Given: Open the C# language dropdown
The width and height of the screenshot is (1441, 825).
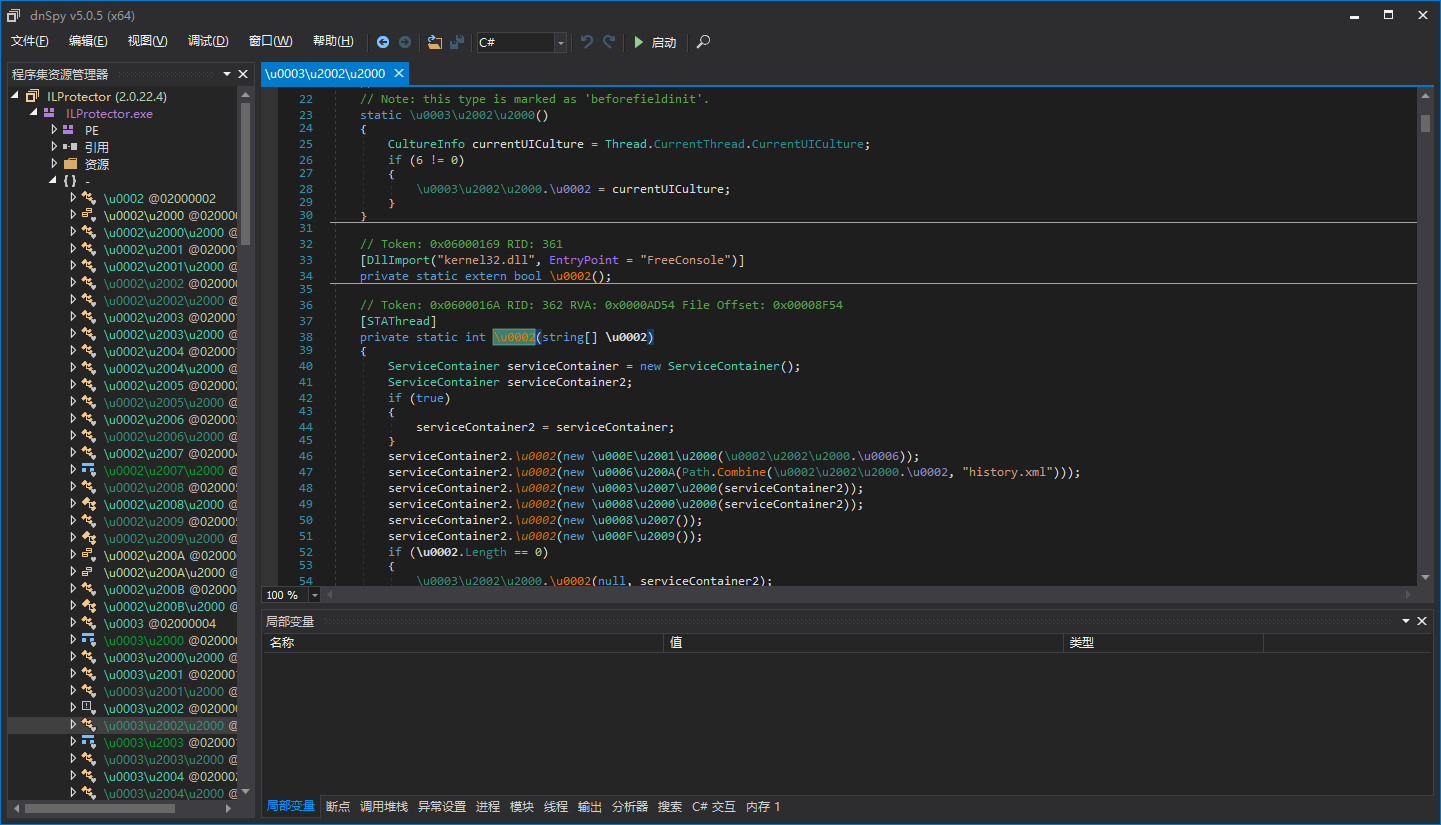Looking at the screenshot, I should [560, 42].
